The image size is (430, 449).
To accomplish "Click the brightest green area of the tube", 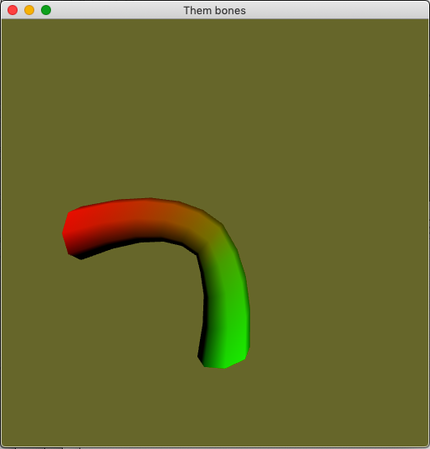I will 237,350.
